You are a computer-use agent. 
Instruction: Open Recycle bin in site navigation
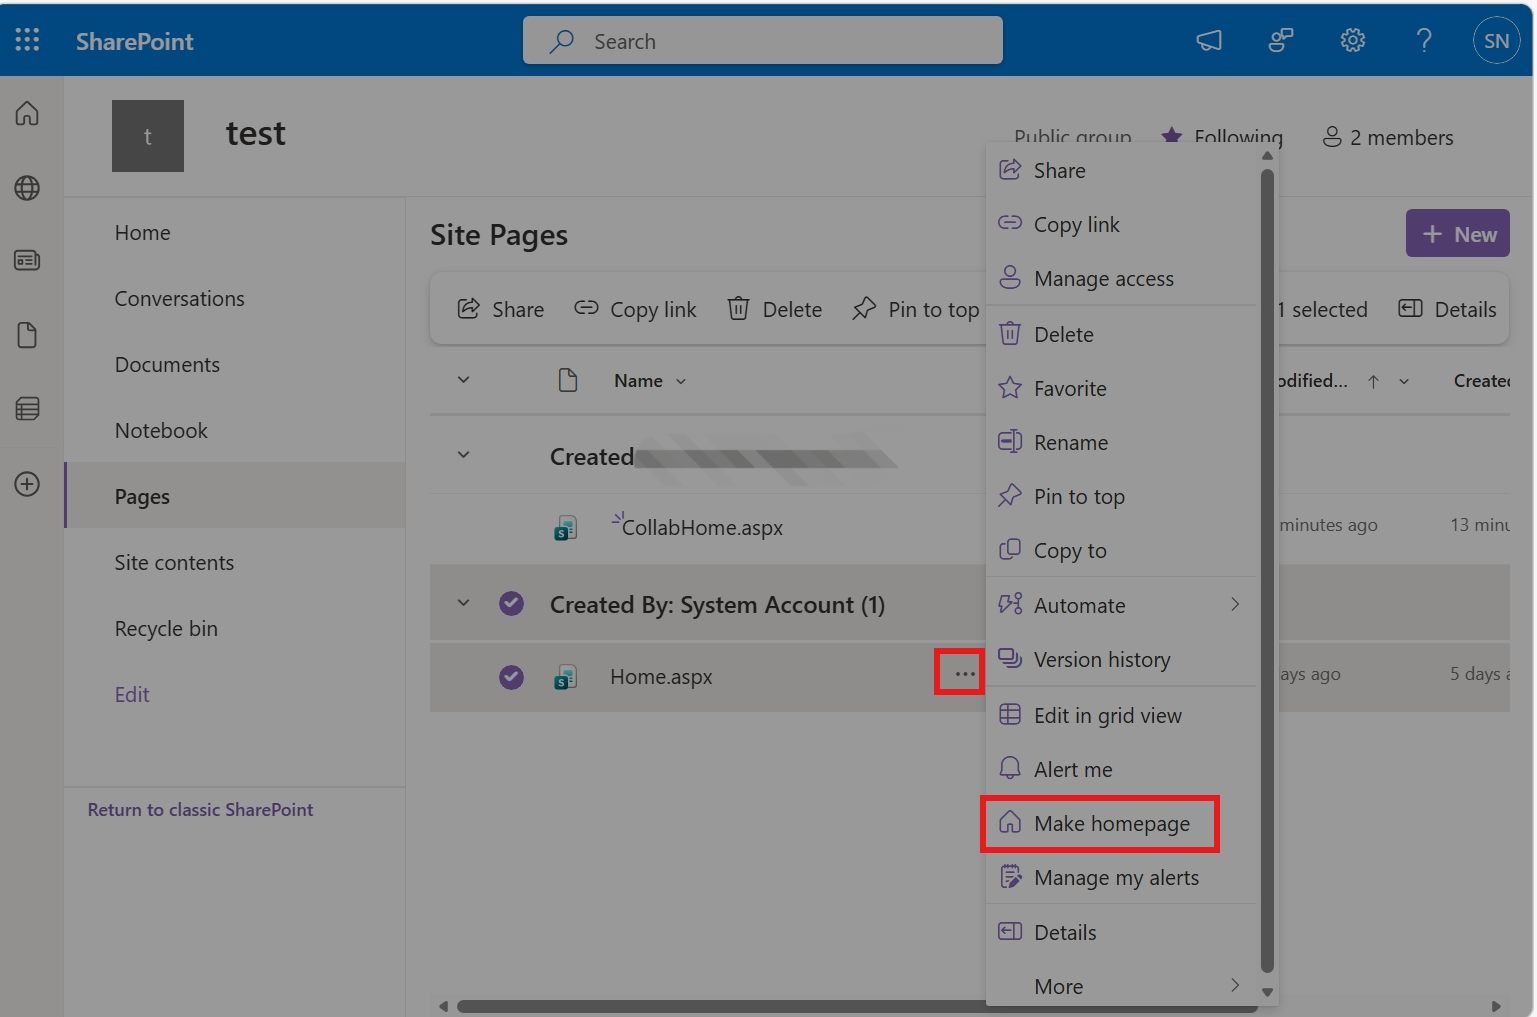click(166, 629)
